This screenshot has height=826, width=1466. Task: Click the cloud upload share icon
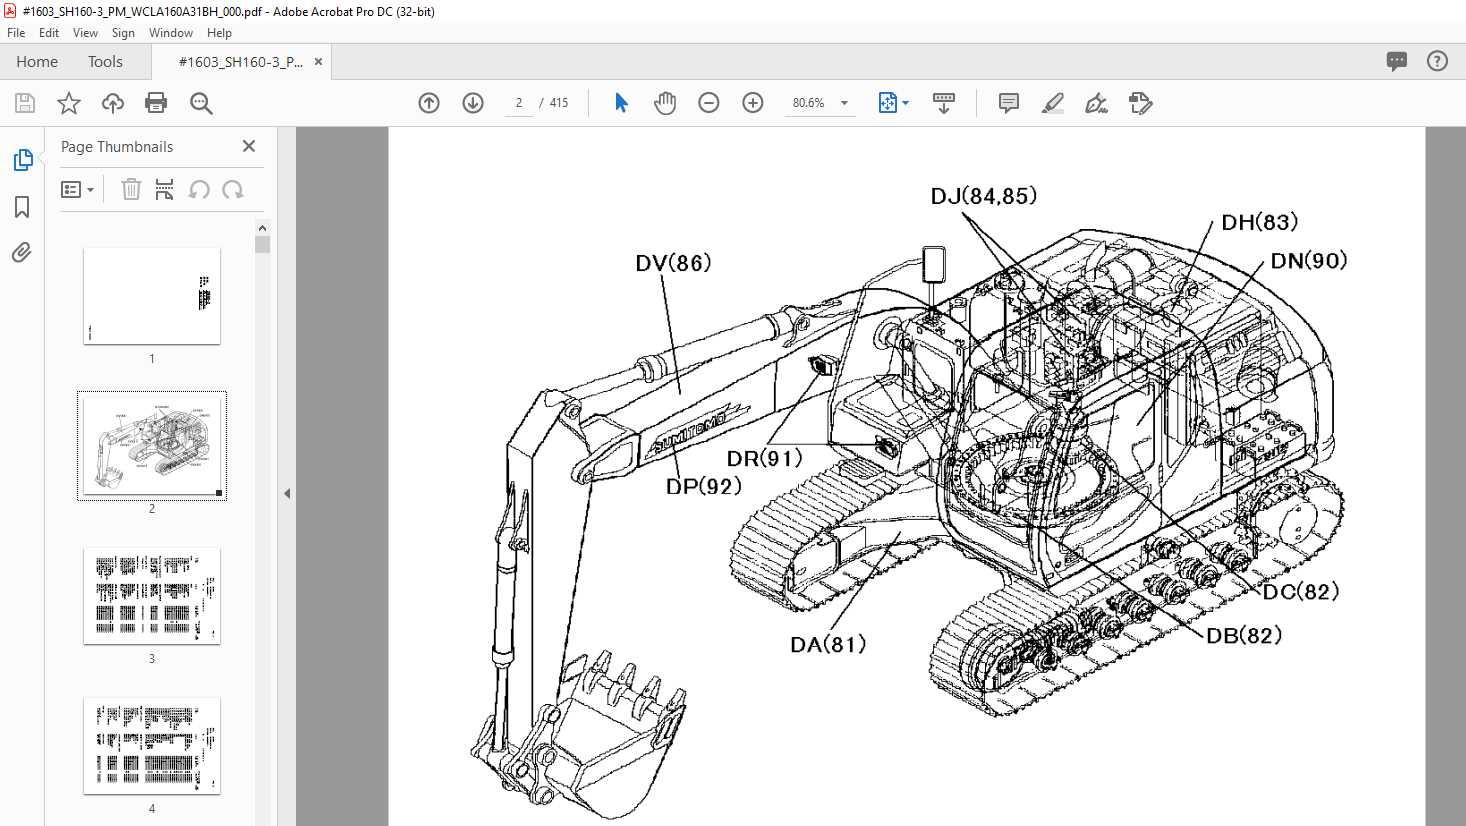[113, 103]
